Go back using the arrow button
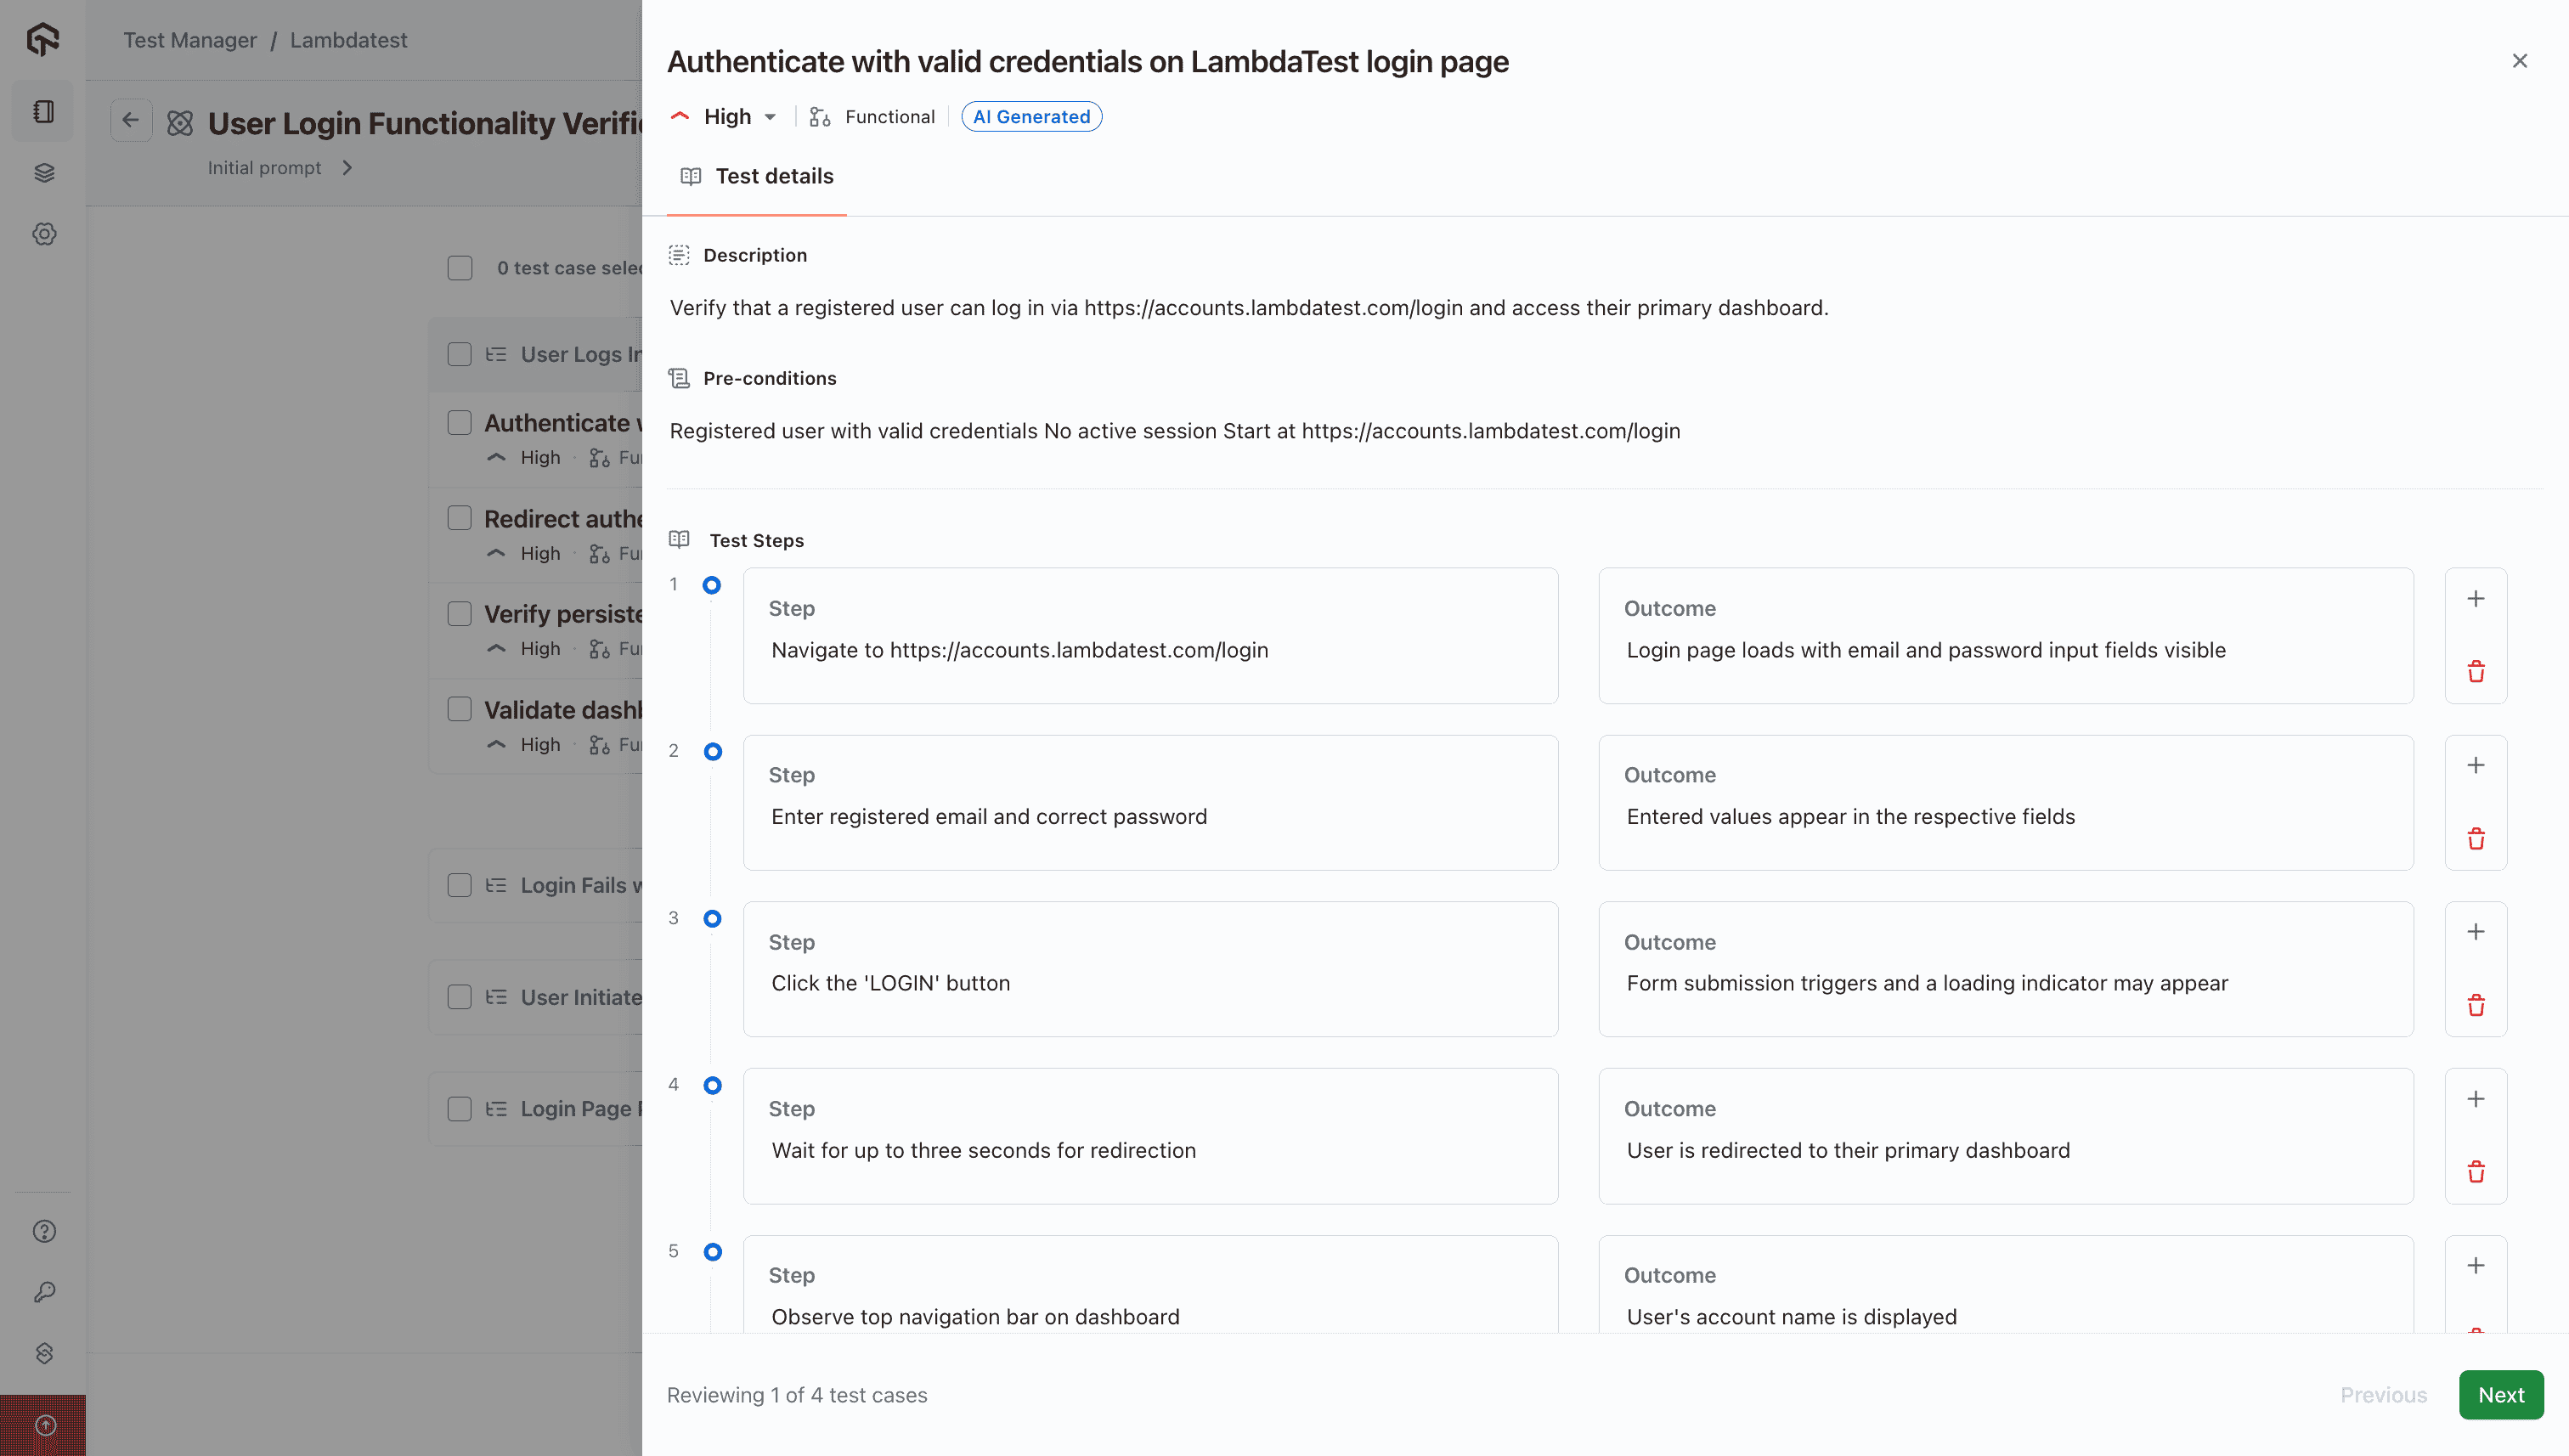2569x1456 pixels. point(131,121)
